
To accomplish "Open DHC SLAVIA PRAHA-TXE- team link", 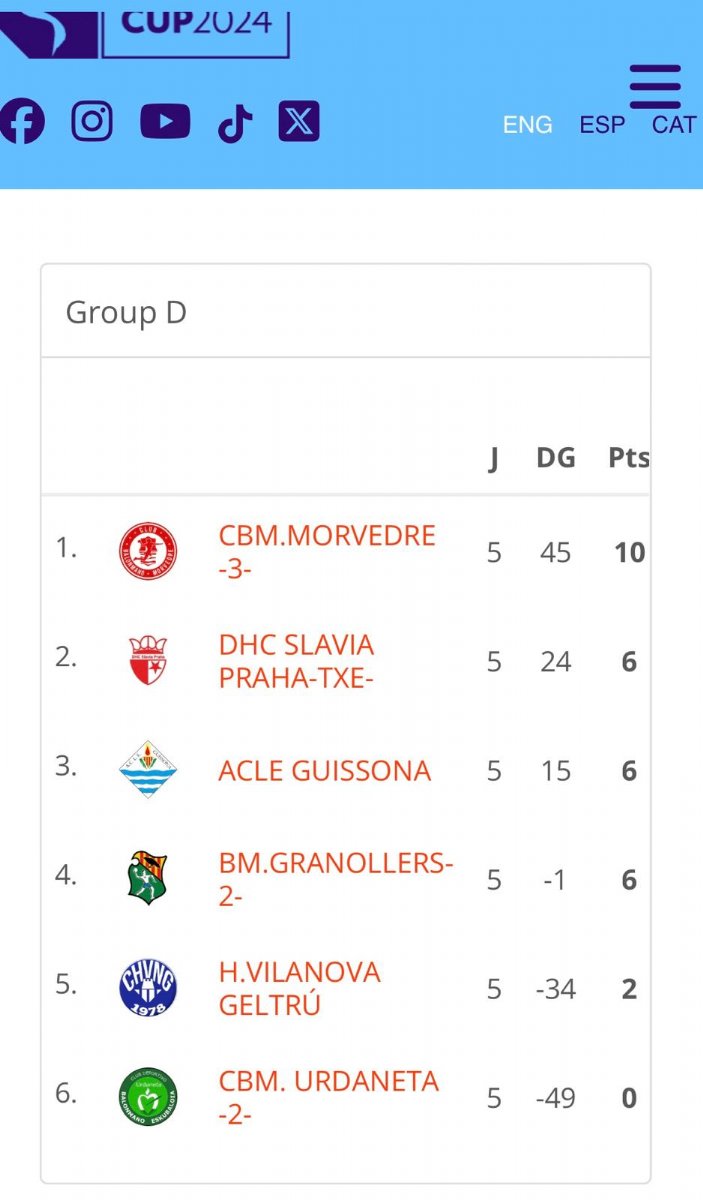I will click(x=297, y=661).
